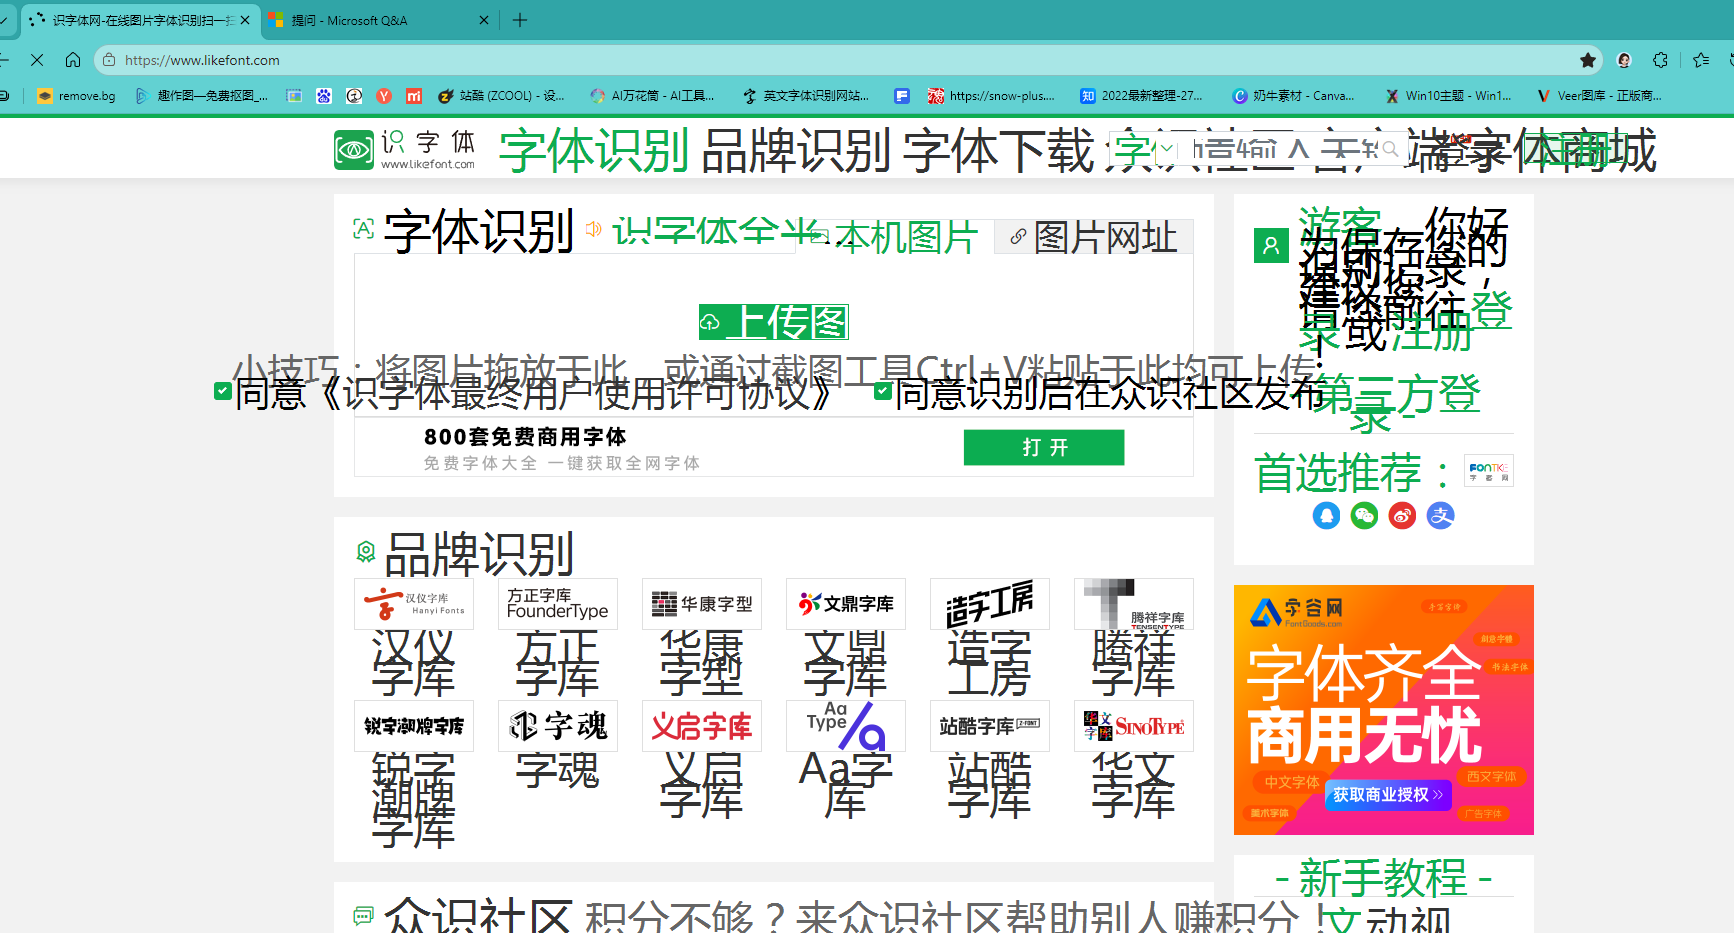This screenshot has width=1734, height=933.
Task: Toggle the favorite star in address bar
Action: click(x=1588, y=60)
